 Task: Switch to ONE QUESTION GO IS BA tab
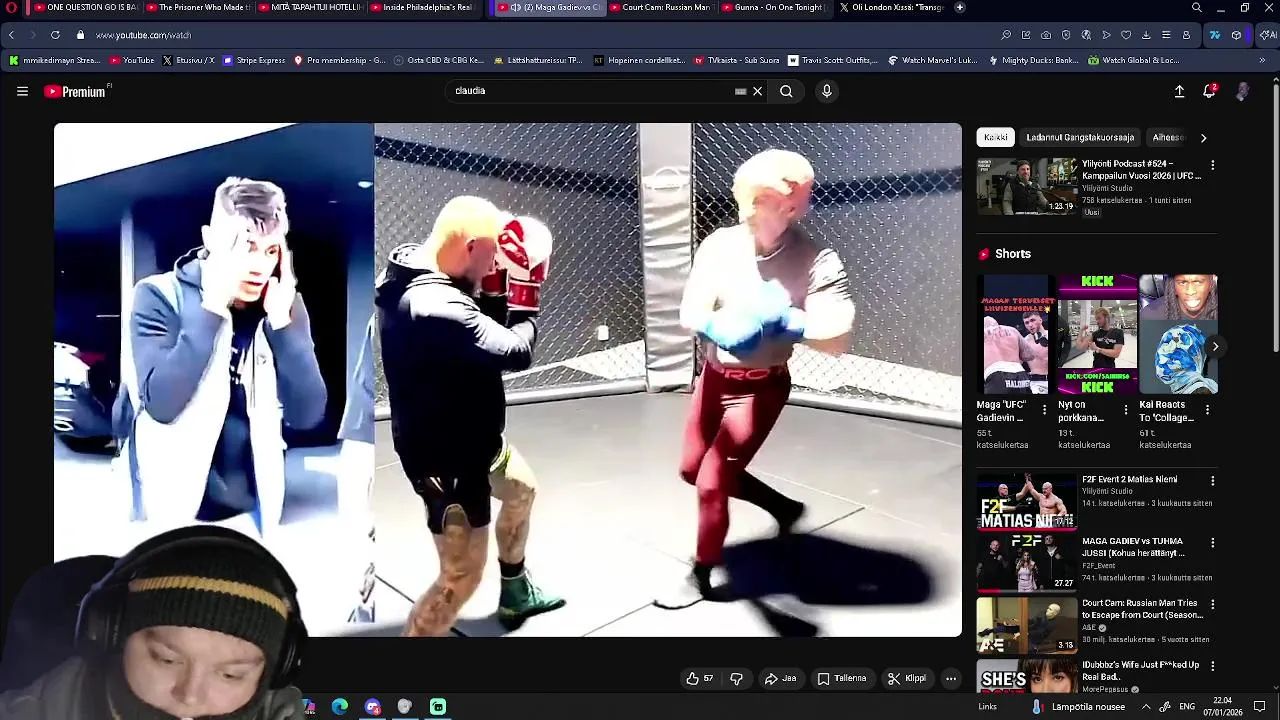(84, 8)
